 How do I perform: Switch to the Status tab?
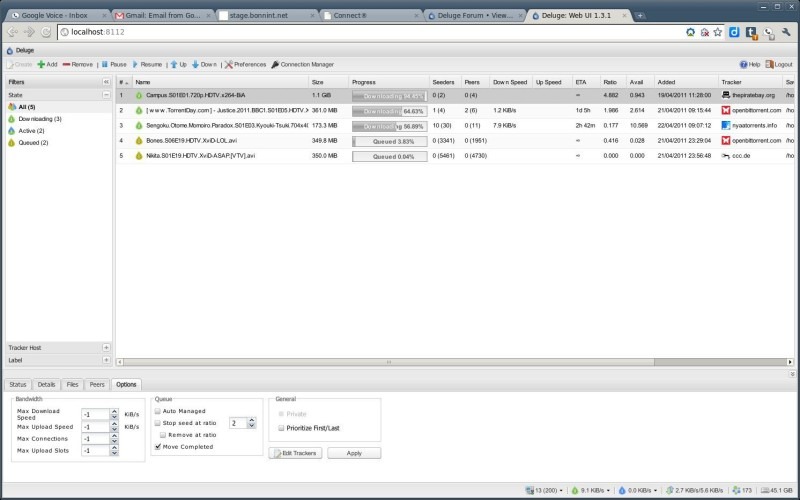18,385
